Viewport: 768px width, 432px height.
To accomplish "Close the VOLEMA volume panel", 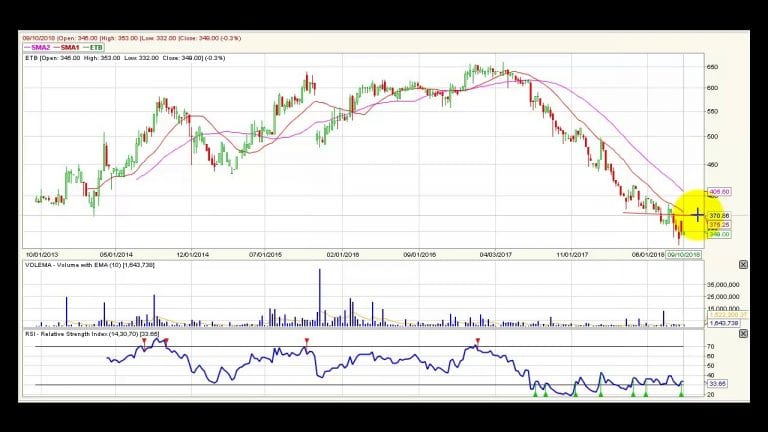I will coord(743,264).
